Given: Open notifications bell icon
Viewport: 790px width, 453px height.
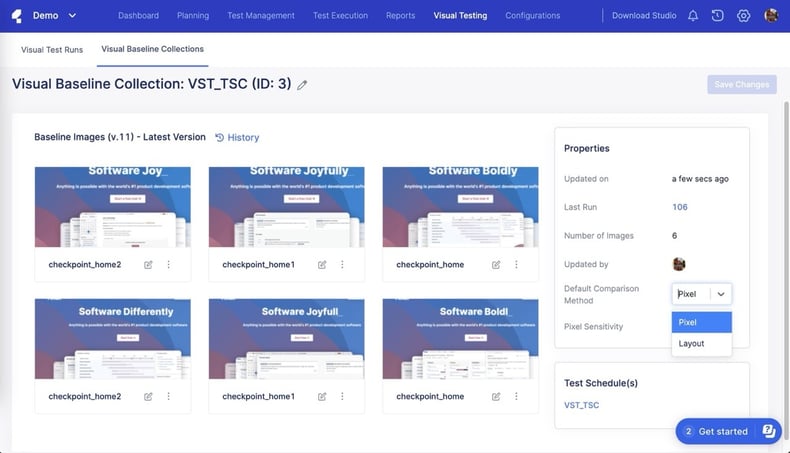Looking at the screenshot, I should (x=693, y=16).
